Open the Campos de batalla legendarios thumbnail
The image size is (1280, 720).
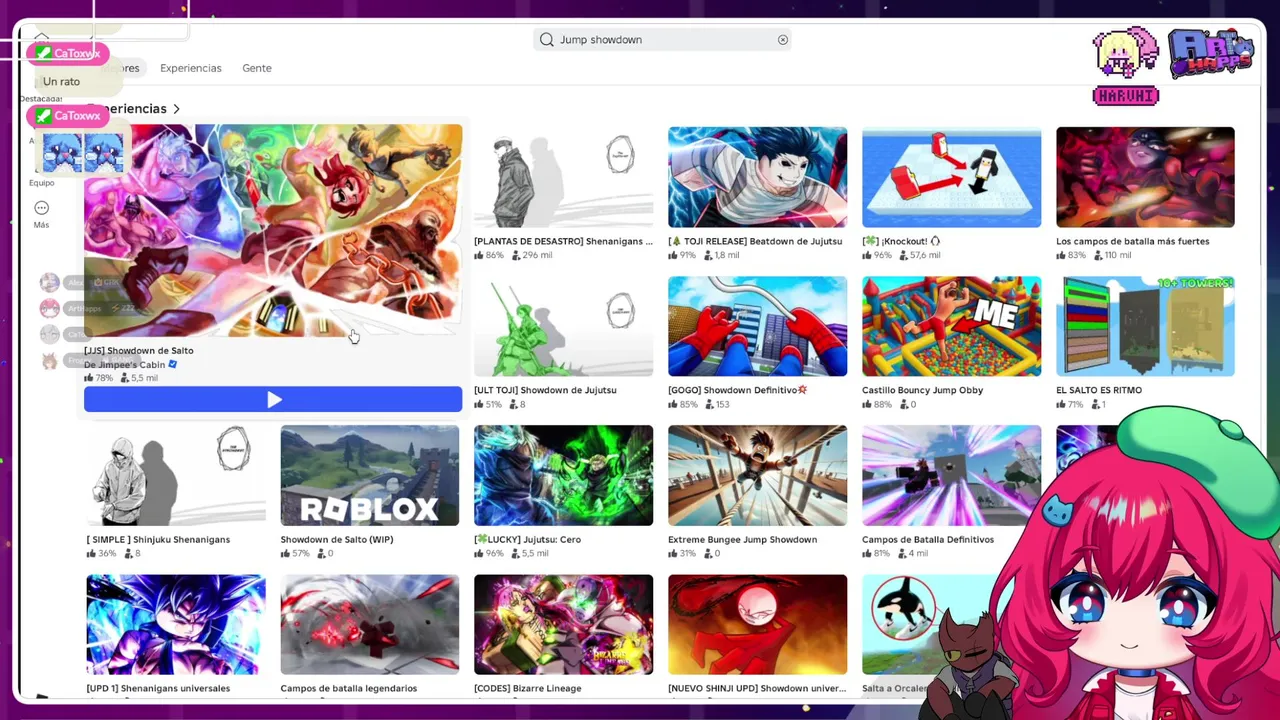[370, 624]
